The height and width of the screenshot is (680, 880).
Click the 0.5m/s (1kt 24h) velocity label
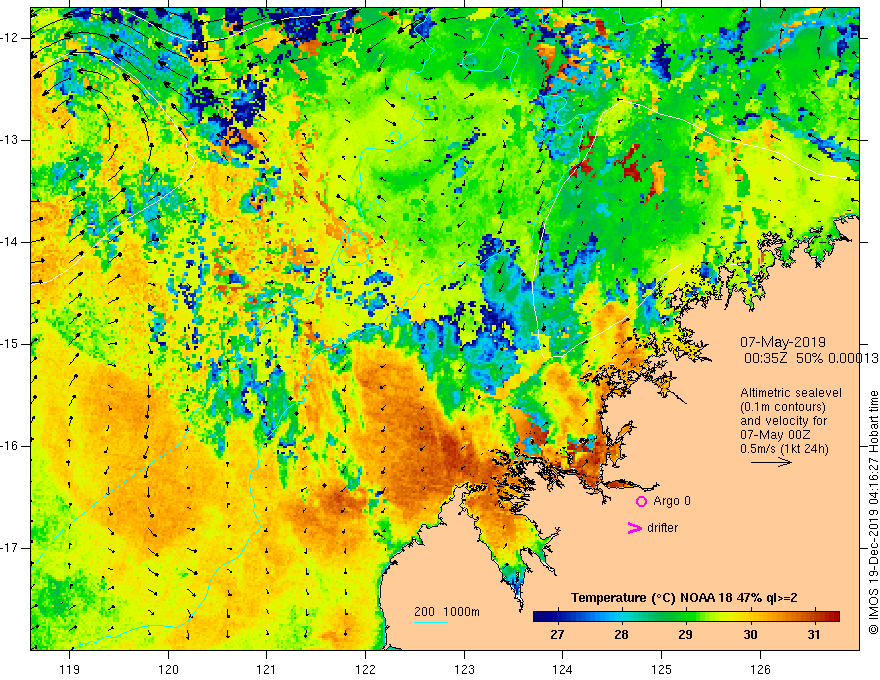pos(784,449)
